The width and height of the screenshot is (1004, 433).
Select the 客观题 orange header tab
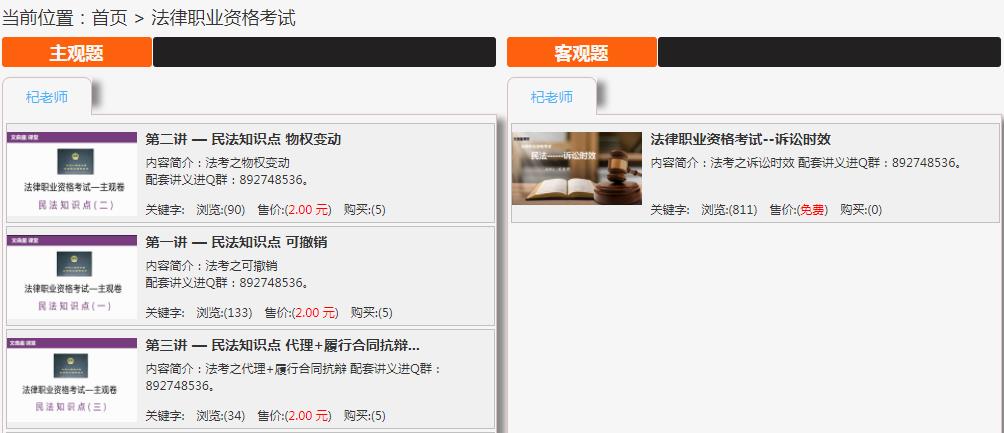581,53
